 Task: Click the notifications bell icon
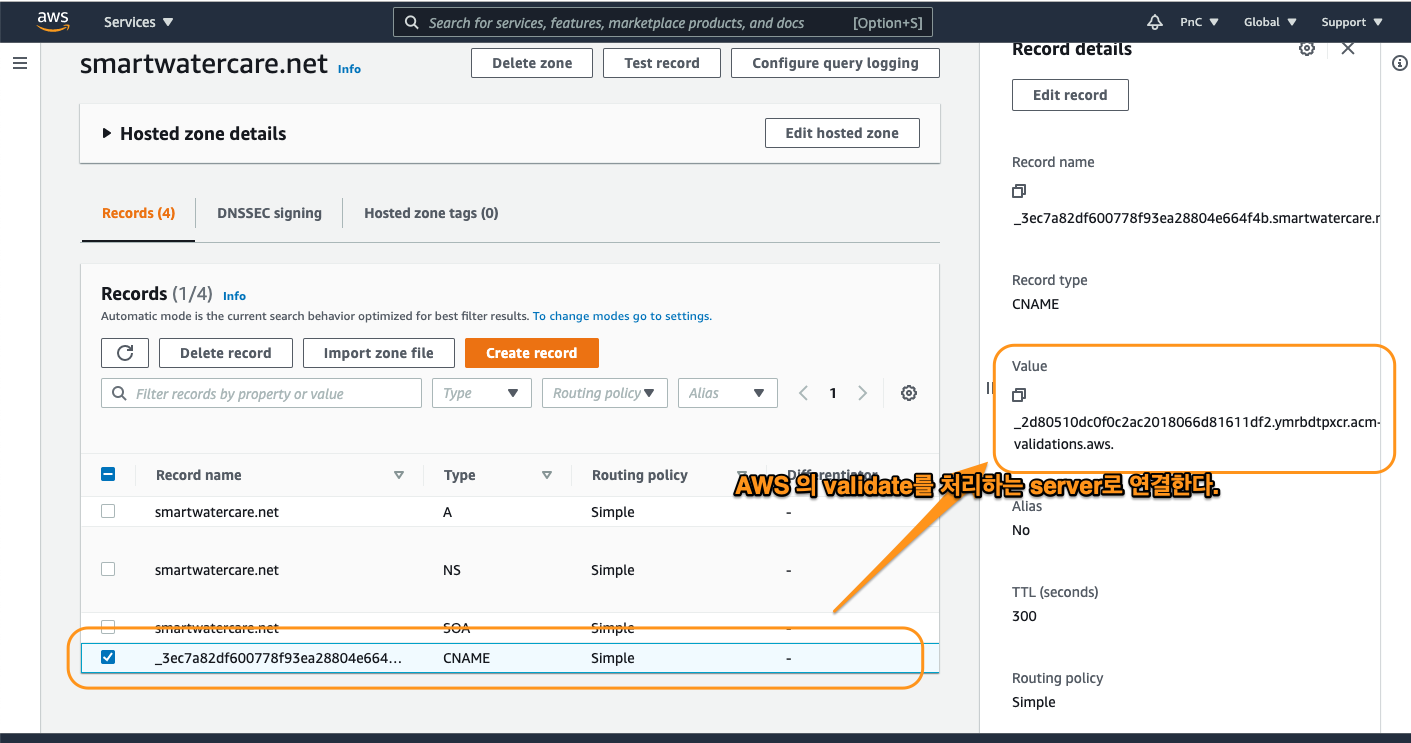1155,22
